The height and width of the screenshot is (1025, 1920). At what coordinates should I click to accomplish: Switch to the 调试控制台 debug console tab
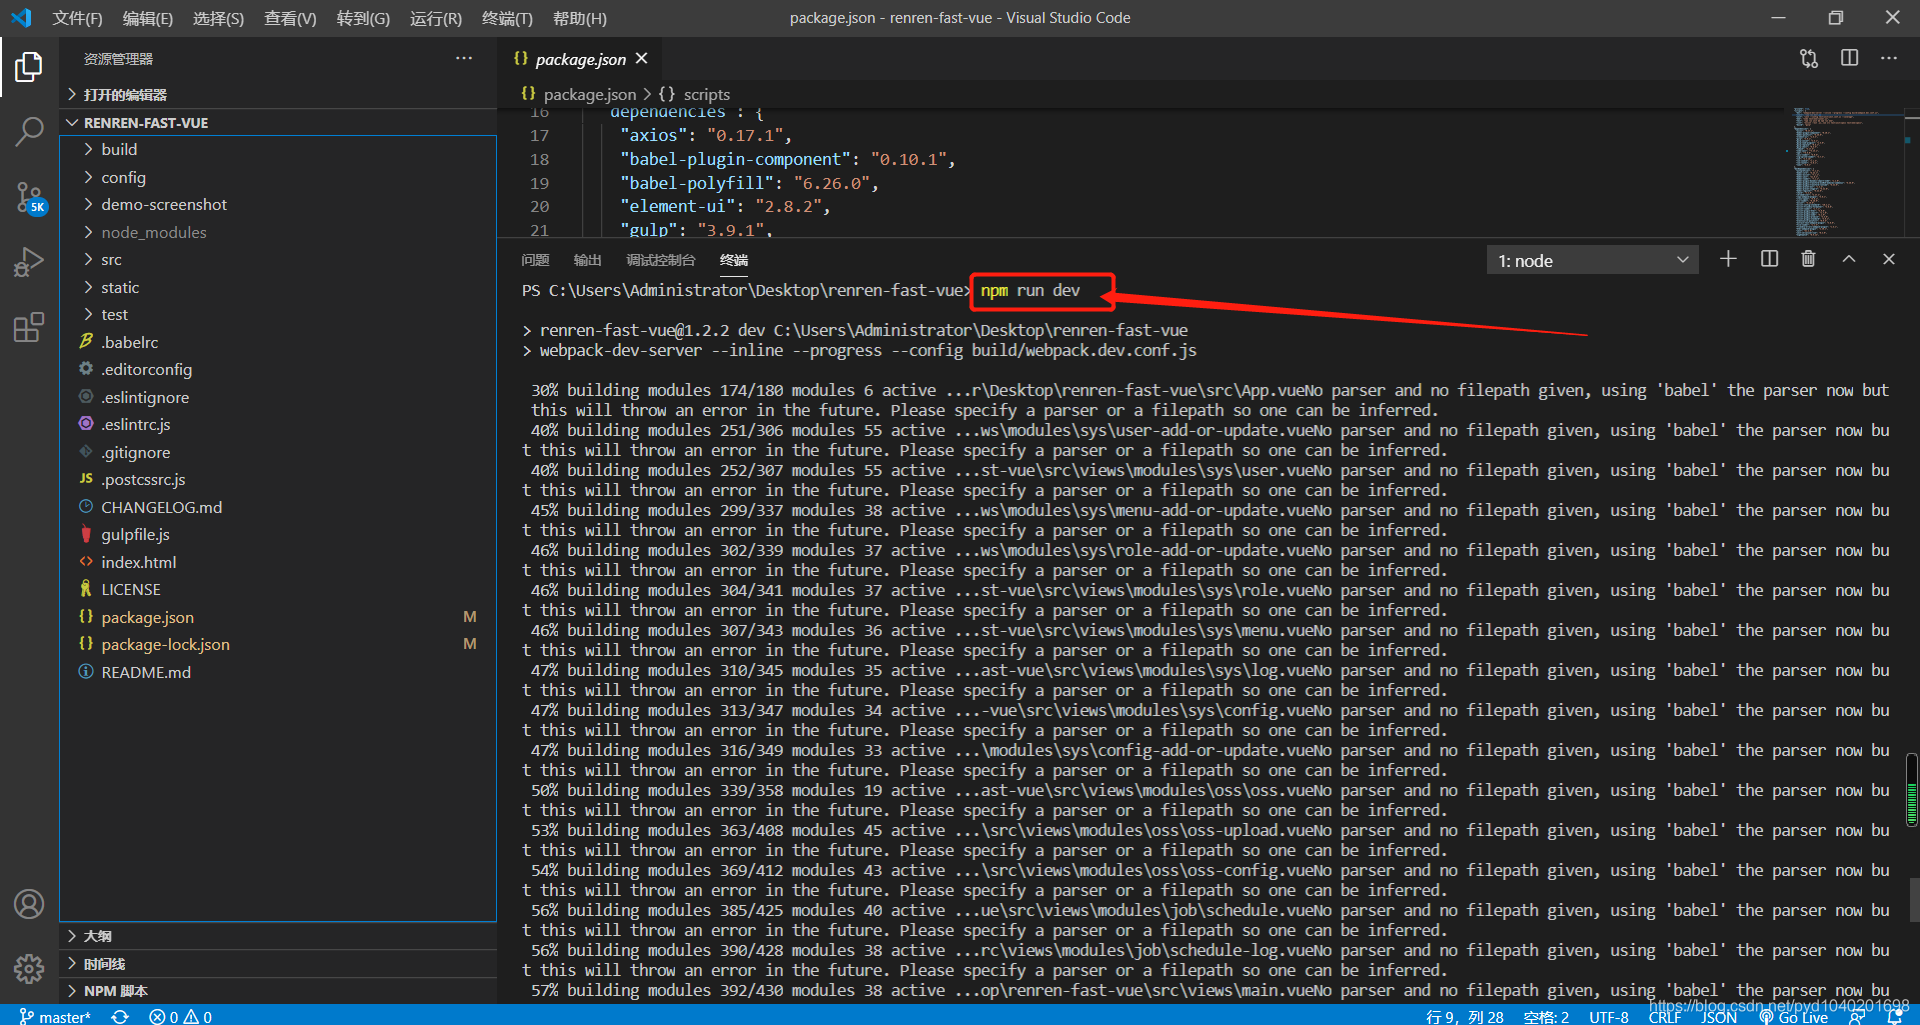(660, 260)
